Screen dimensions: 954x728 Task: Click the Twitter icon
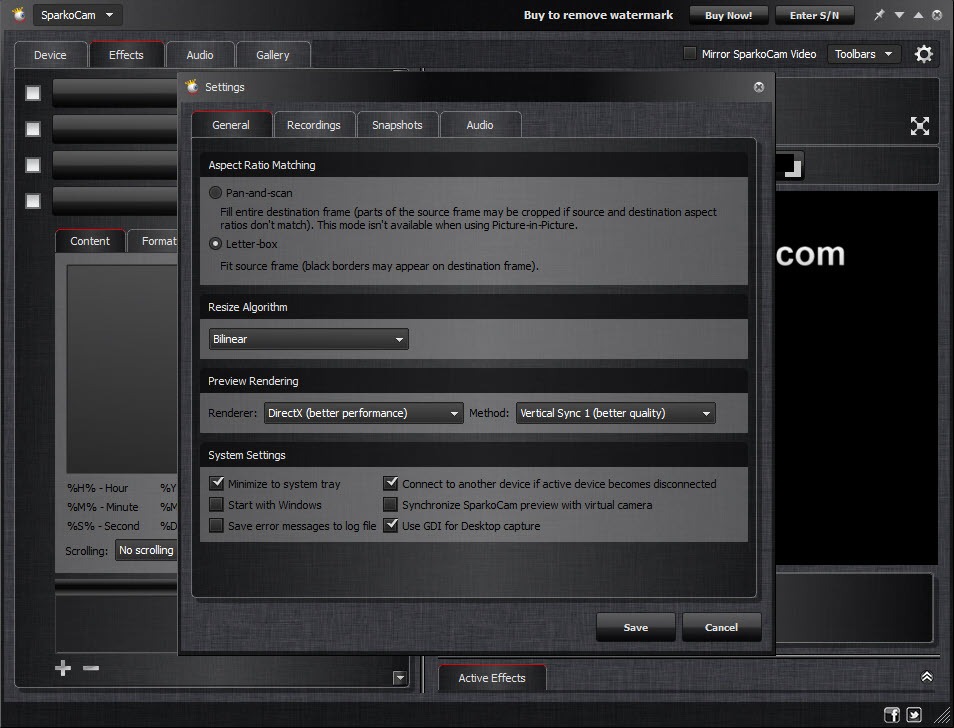[914, 715]
